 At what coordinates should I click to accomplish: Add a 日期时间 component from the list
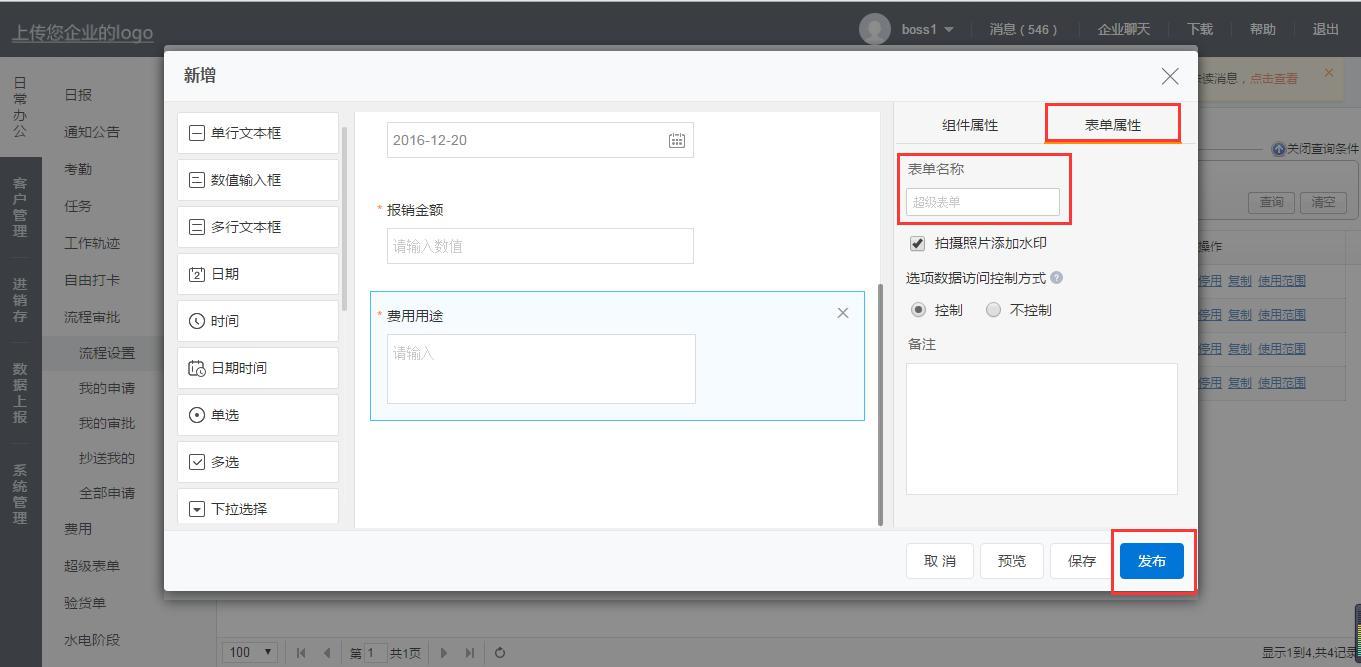point(258,368)
